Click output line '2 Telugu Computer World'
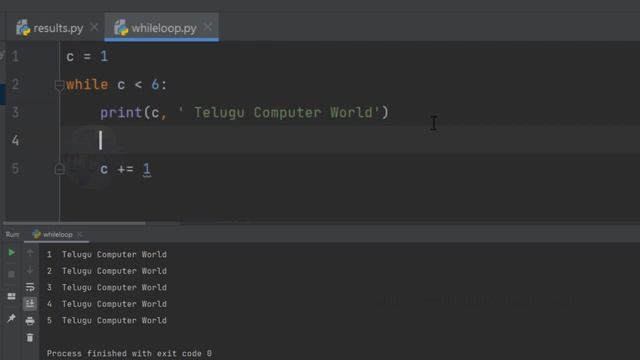This screenshot has width=640, height=360. click(x=107, y=271)
